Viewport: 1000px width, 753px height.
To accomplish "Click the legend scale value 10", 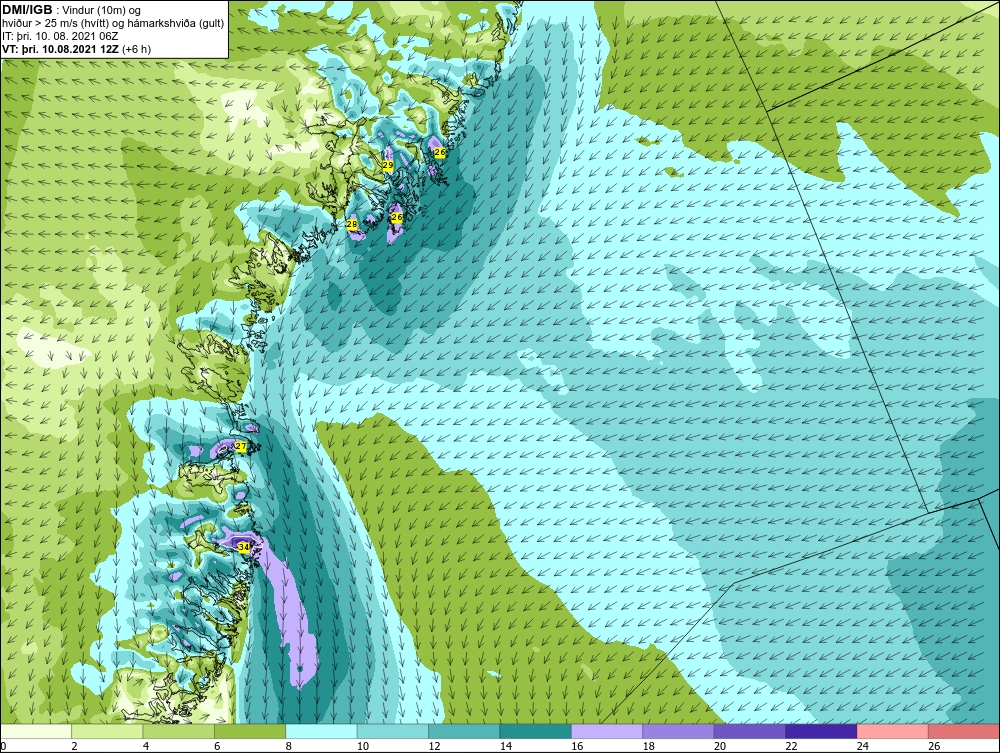I will click(363, 746).
